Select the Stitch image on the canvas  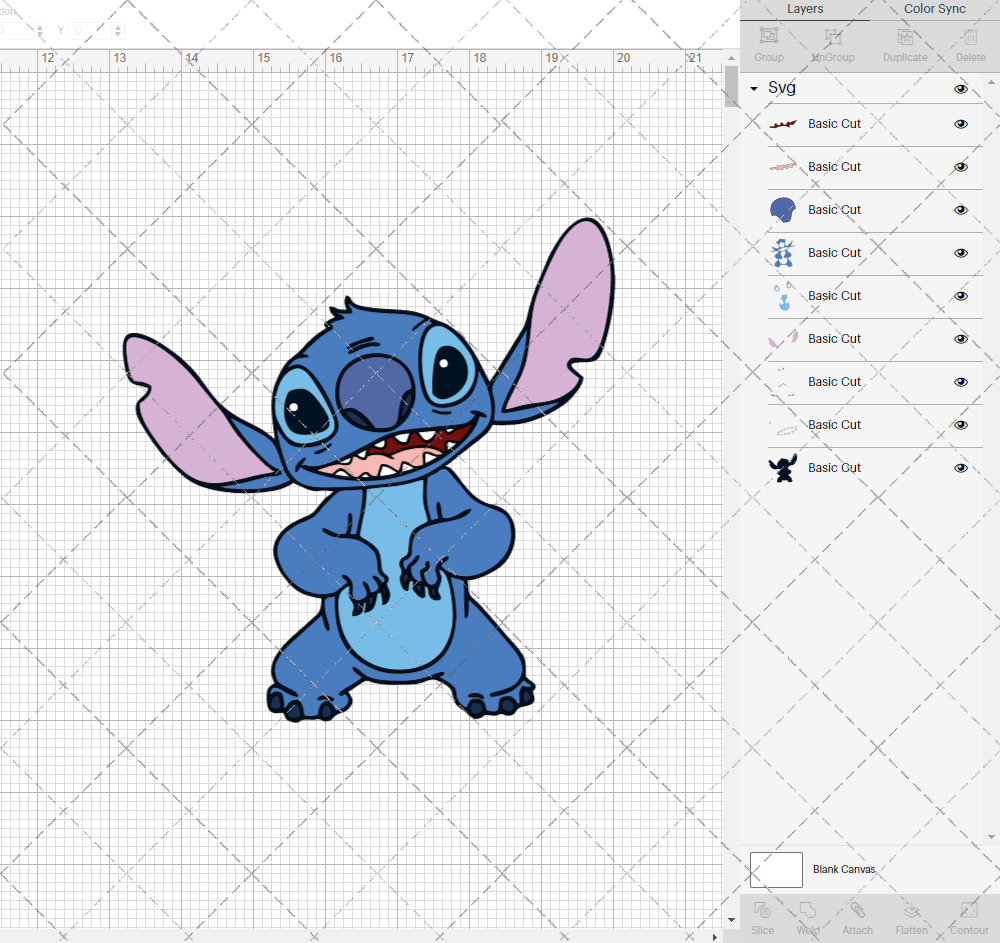(369, 470)
